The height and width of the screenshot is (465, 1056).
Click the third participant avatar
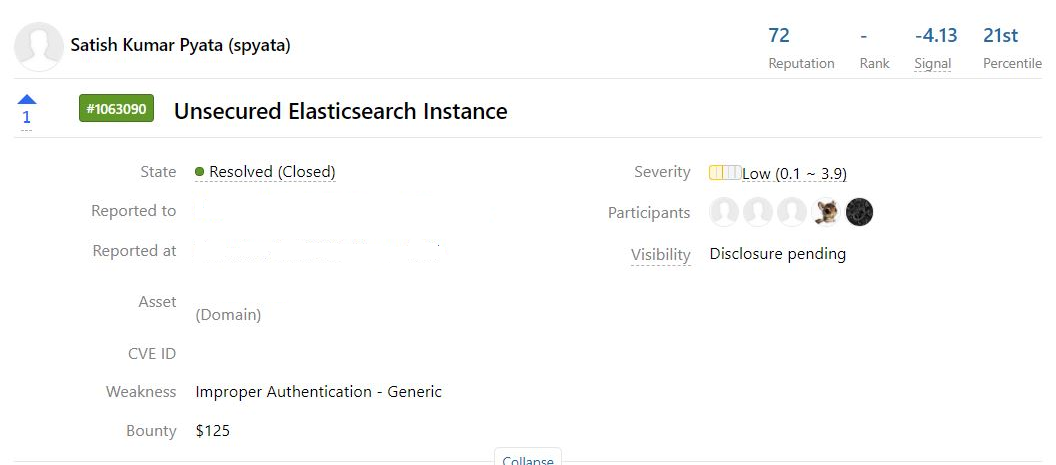(791, 212)
